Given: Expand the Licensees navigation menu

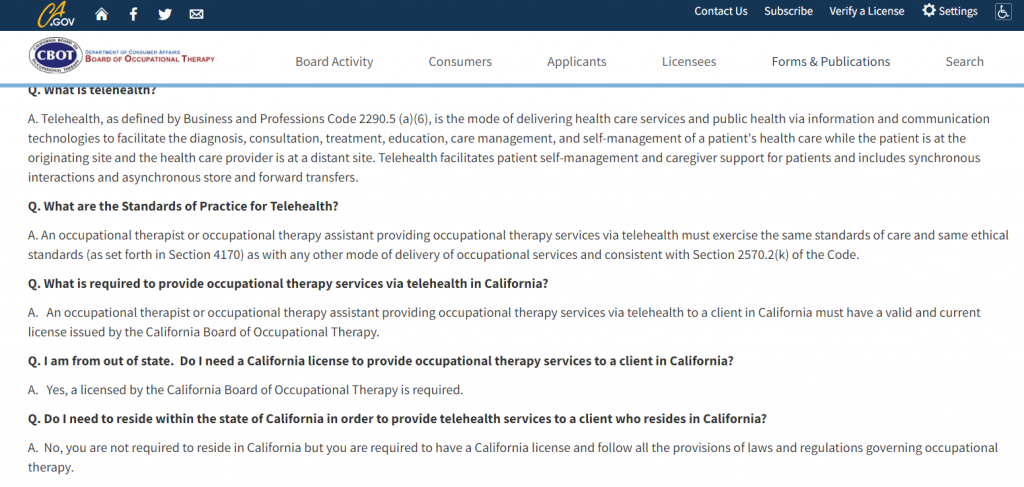Looking at the screenshot, I should coord(689,61).
